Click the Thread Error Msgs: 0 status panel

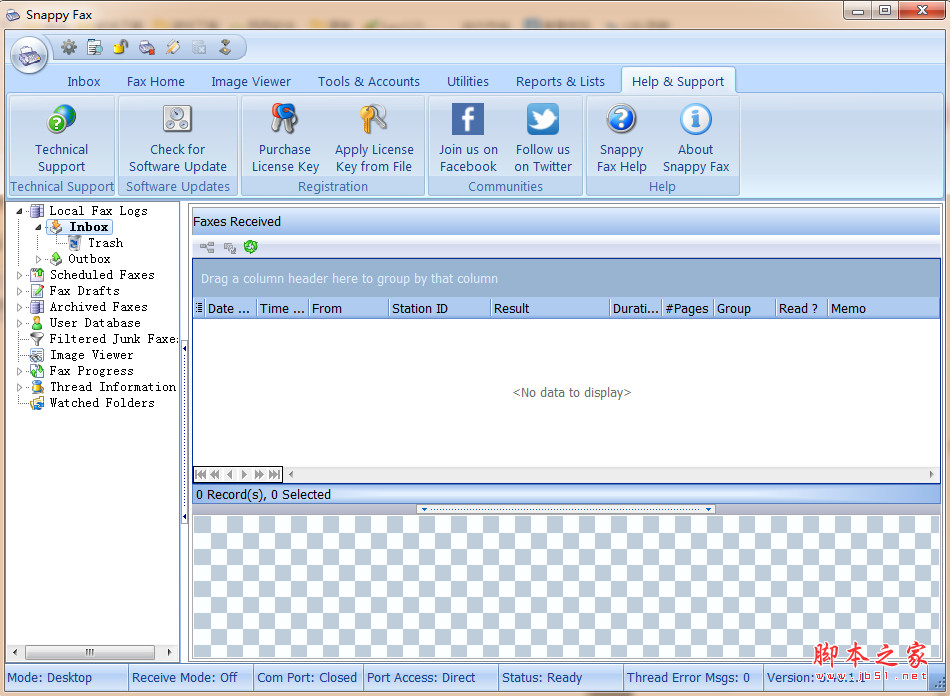(693, 677)
